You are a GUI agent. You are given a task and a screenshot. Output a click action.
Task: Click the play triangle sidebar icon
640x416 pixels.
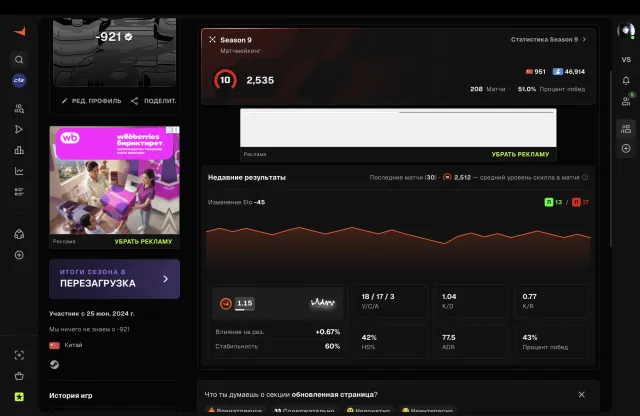[x=19, y=129]
